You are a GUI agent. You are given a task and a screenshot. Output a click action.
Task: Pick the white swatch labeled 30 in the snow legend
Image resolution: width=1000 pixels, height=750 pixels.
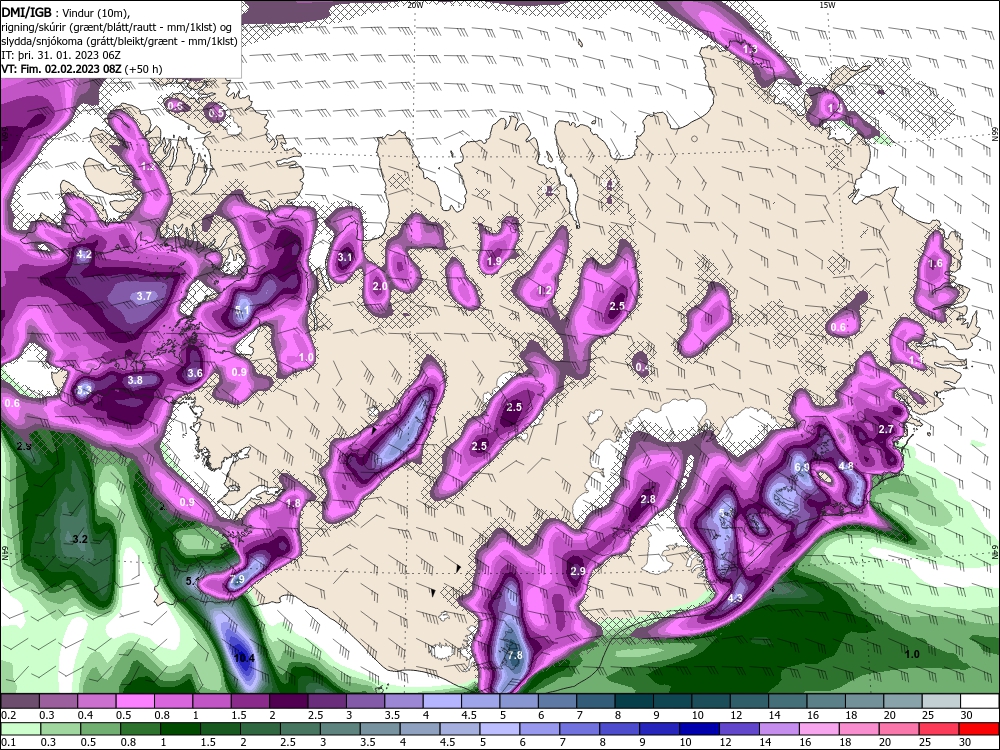[x=980, y=702]
